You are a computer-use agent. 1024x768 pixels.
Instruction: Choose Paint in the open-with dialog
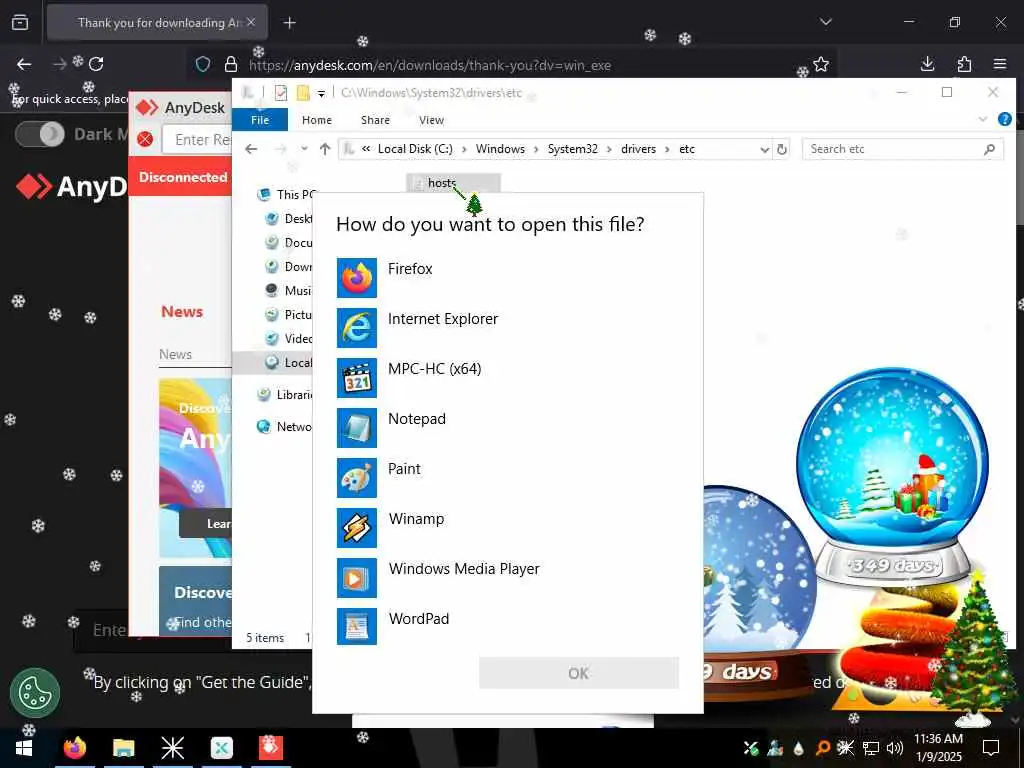[507, 477]
